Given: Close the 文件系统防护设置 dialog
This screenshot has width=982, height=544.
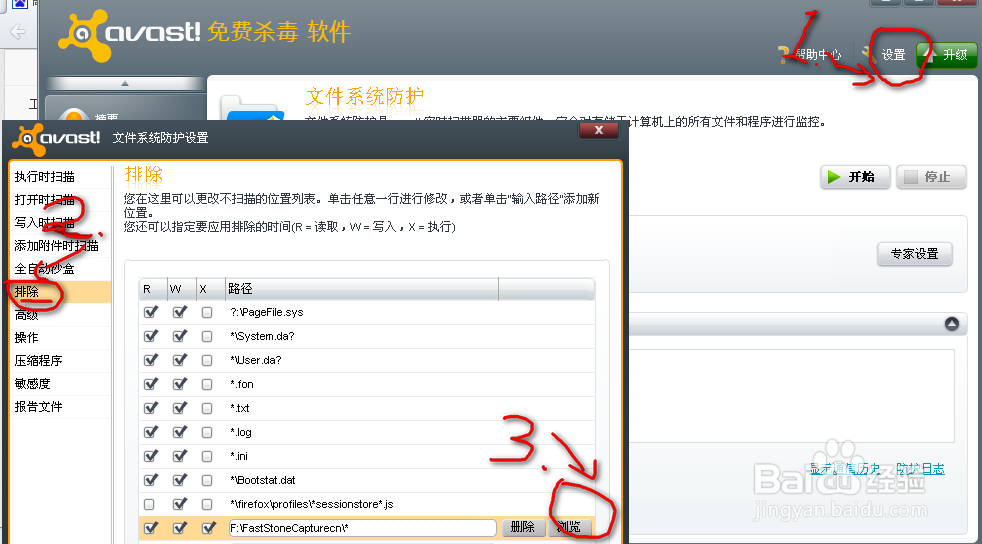Looking at the screenshot, I should 599,130.
